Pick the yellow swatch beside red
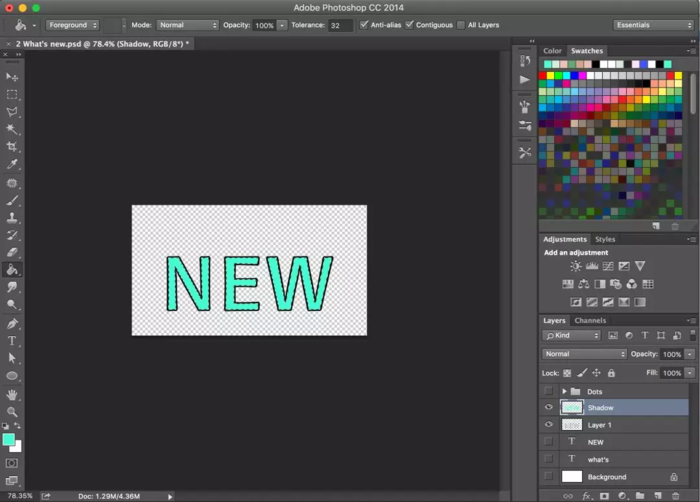Screen dimensions: 700x502 pyautogui.click(x=550, y=75)
